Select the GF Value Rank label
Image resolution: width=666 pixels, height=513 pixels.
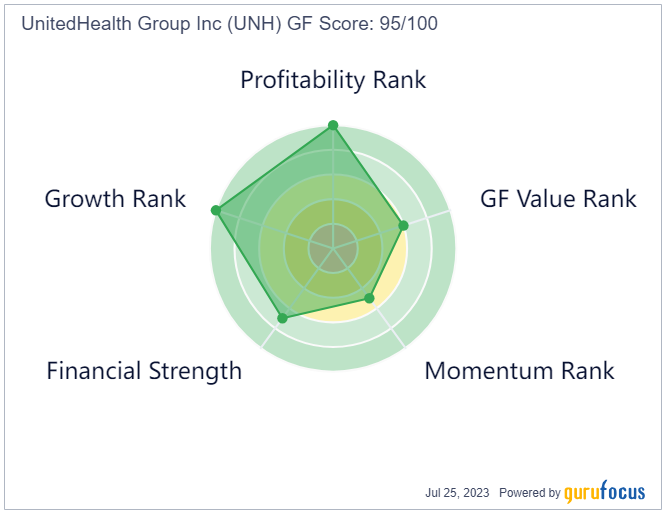coord(558,199)
